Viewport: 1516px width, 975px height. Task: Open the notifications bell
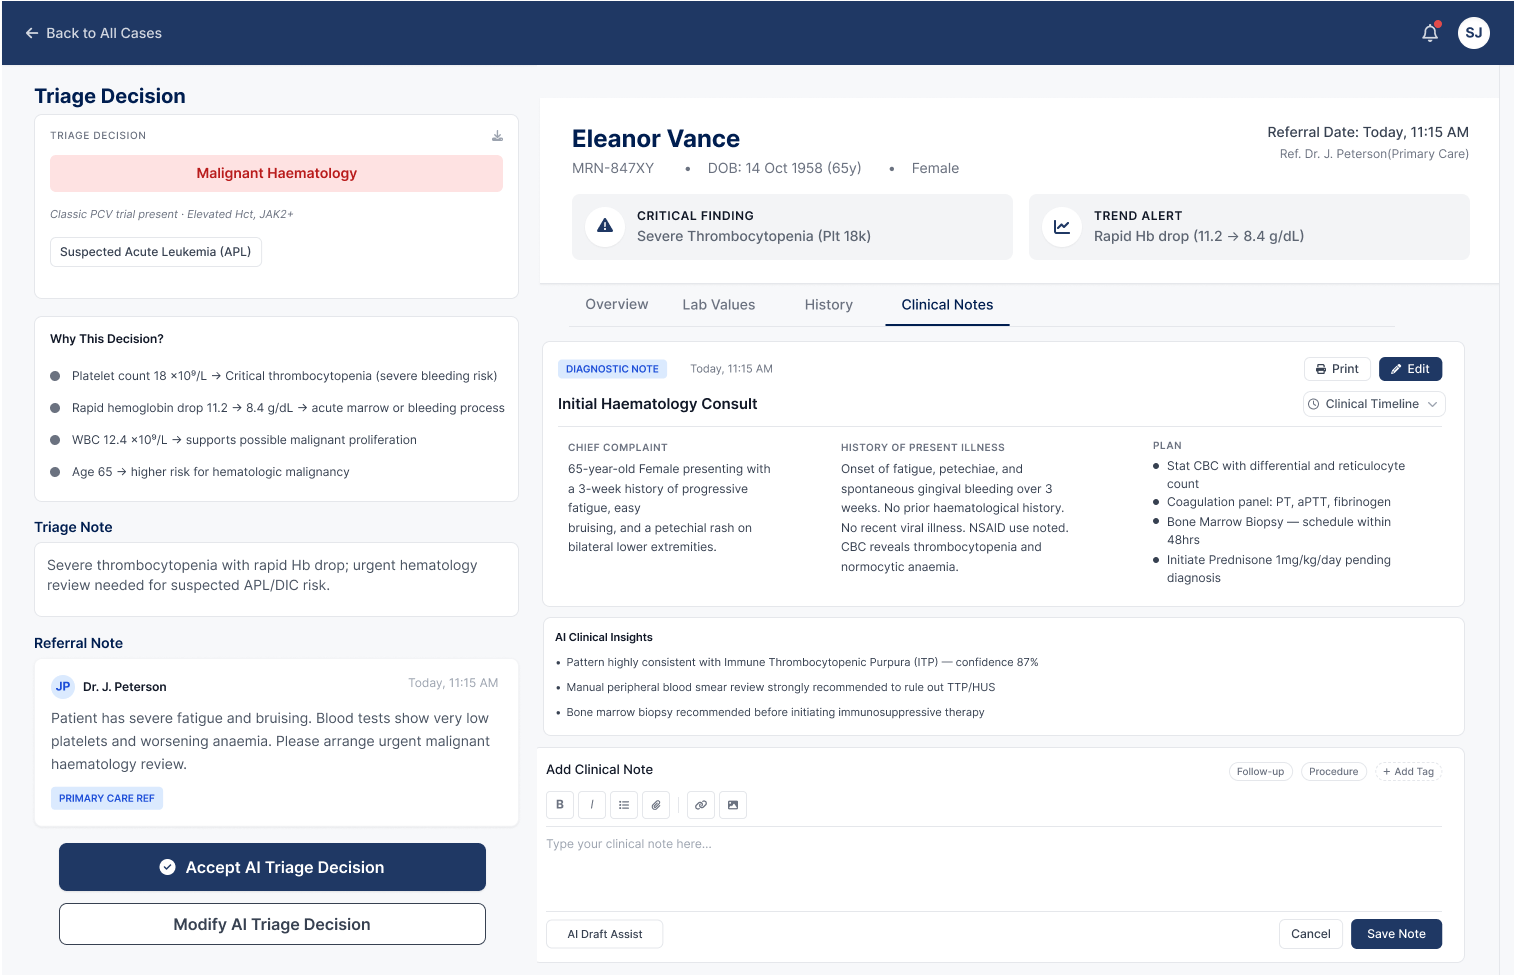pos(1430,33)
